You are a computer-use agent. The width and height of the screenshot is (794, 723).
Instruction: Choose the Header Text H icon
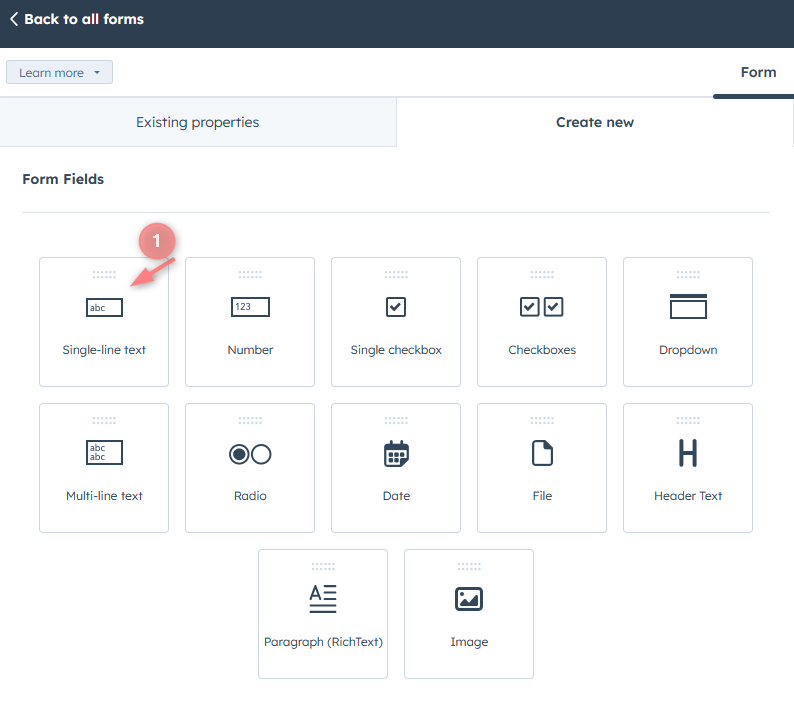click(x=688, y=454)
